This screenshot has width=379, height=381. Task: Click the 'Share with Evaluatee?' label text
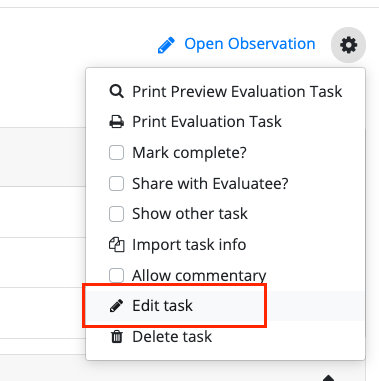210,183
